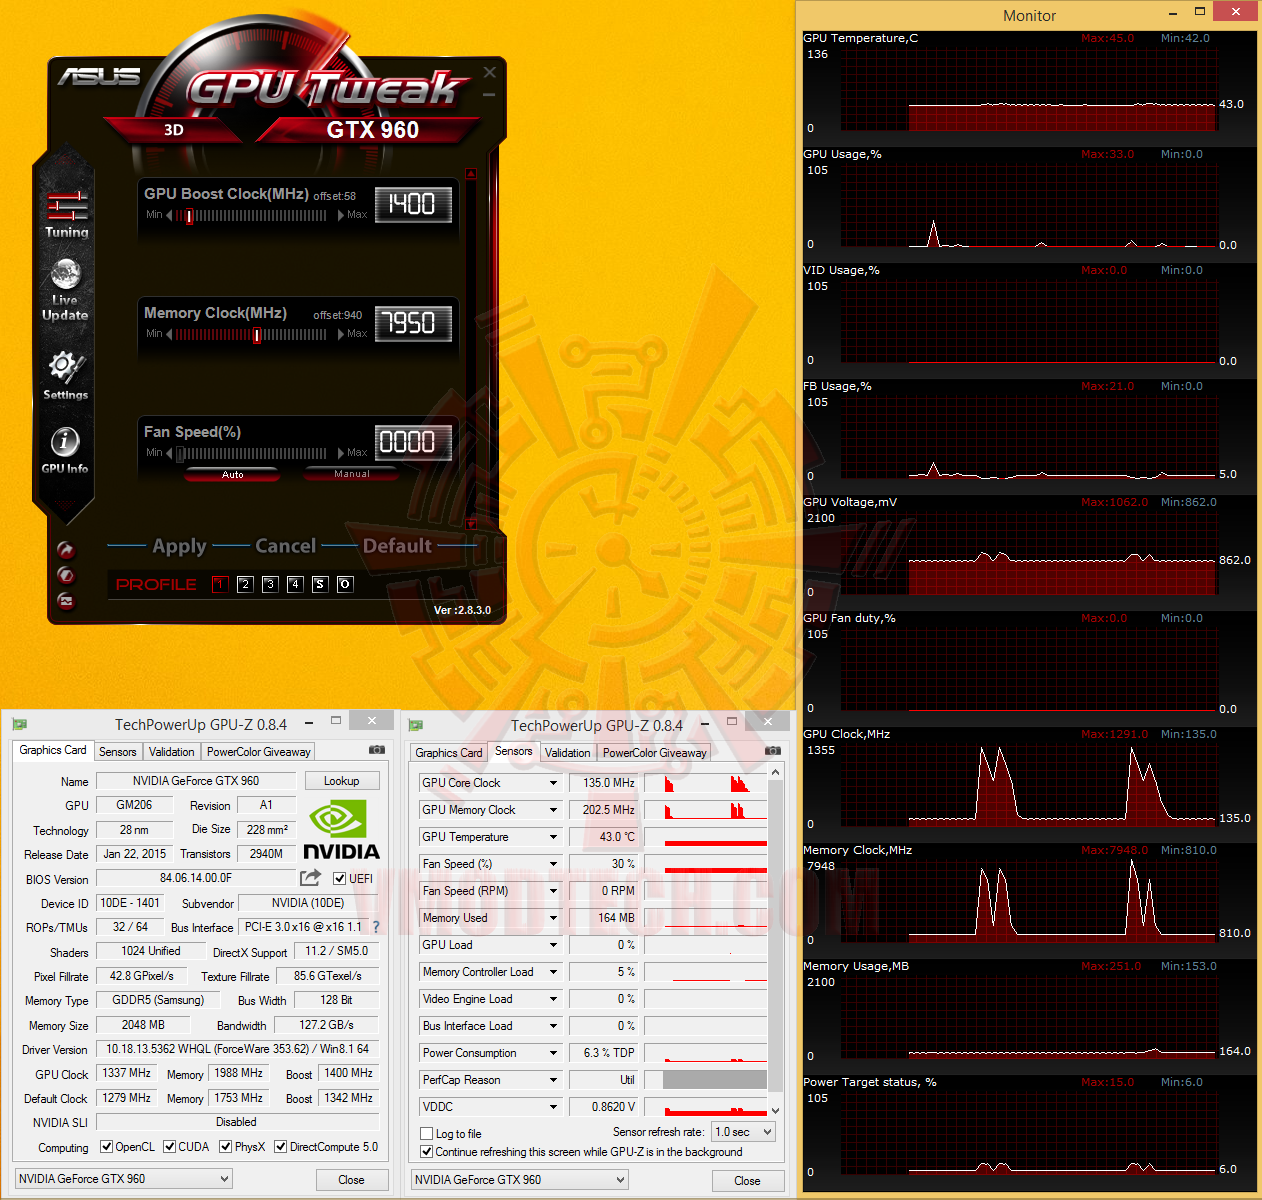Open Live Update in GPU Tweak
The height and width of the screenshot is (1200, 1262).
[65, 290]
